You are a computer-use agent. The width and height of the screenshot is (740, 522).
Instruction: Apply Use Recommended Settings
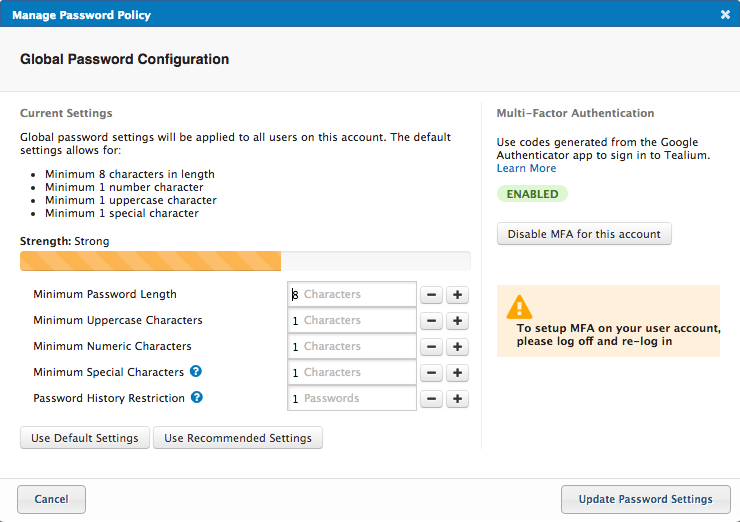pyautogui.click(x=238, y=438)
